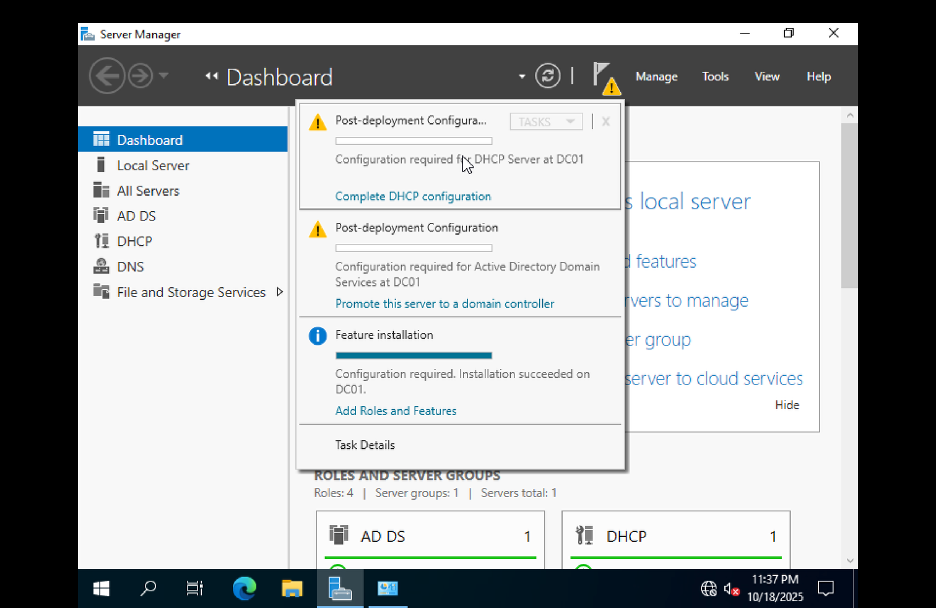This screenshot has height=608, width=936.
Task: Open File Explorer from the taskbar
Action: coord(291,588)
